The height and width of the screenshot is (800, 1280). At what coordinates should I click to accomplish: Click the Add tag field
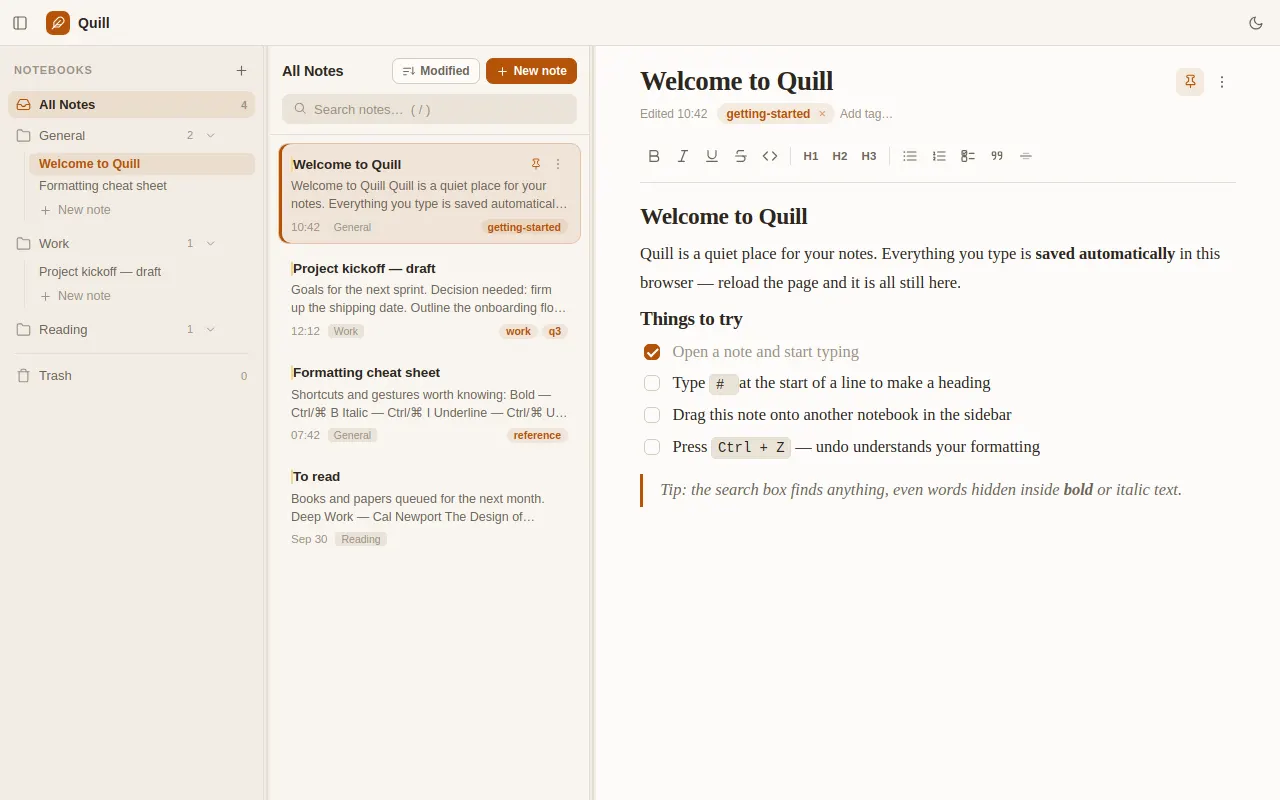click(866, 114)
